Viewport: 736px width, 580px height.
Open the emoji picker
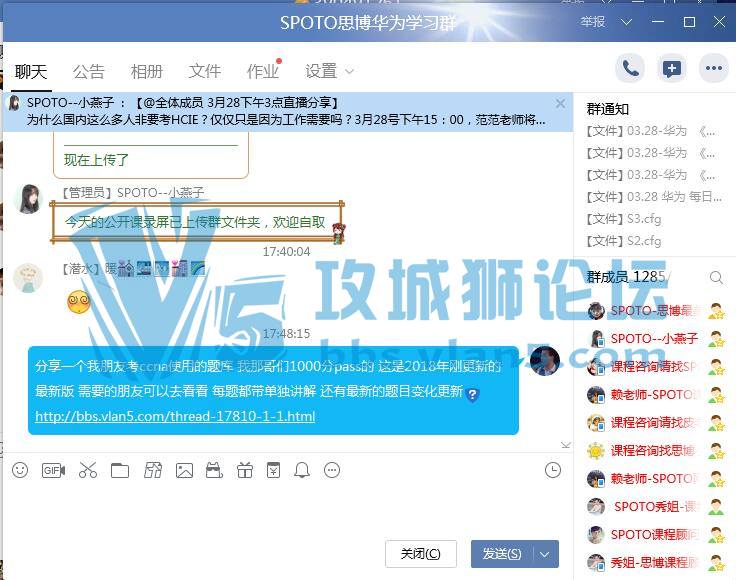tap(20, 470)
